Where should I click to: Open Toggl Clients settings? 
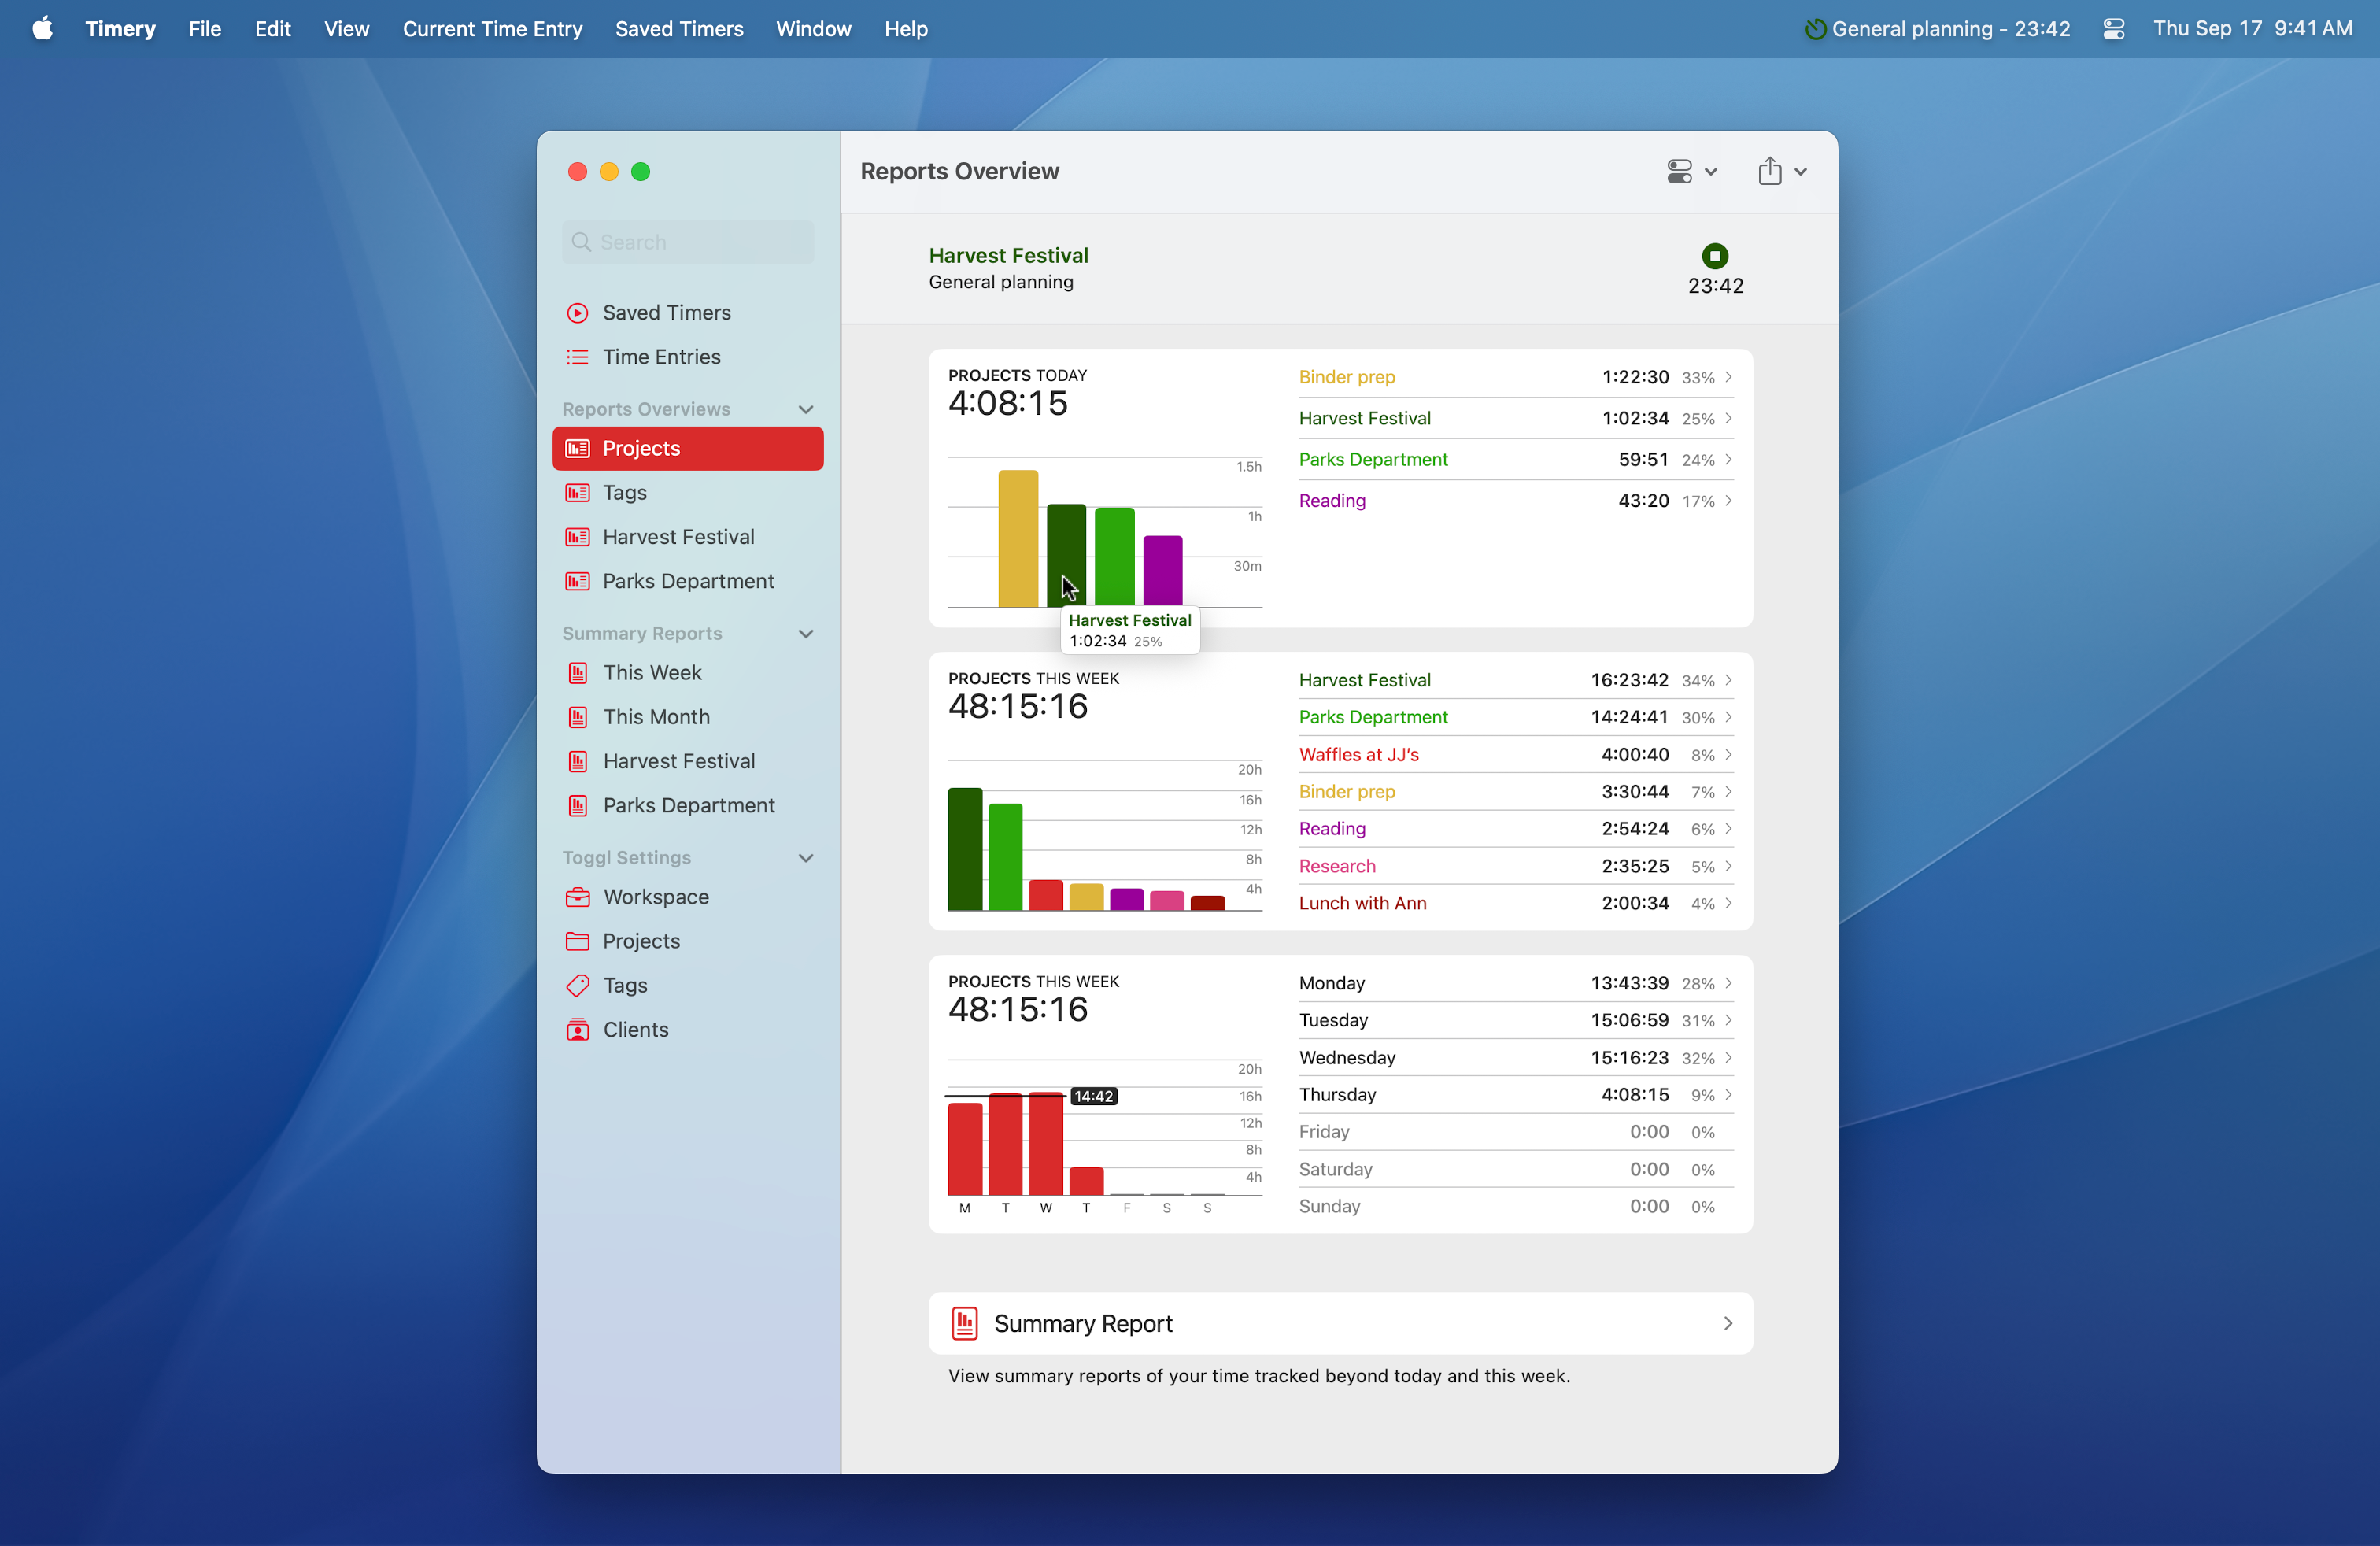(x=687, y=1029)
